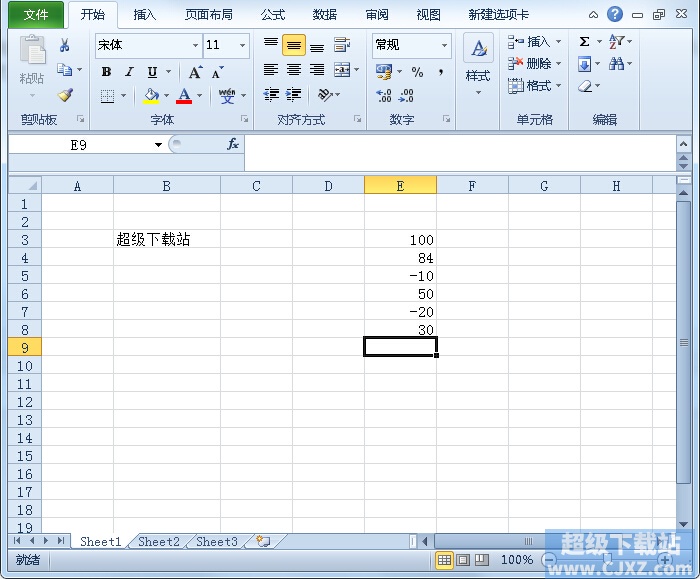Switch to 公式 ribbon tab
This screenshot has height=579, width=700.
tap(273, 15)
